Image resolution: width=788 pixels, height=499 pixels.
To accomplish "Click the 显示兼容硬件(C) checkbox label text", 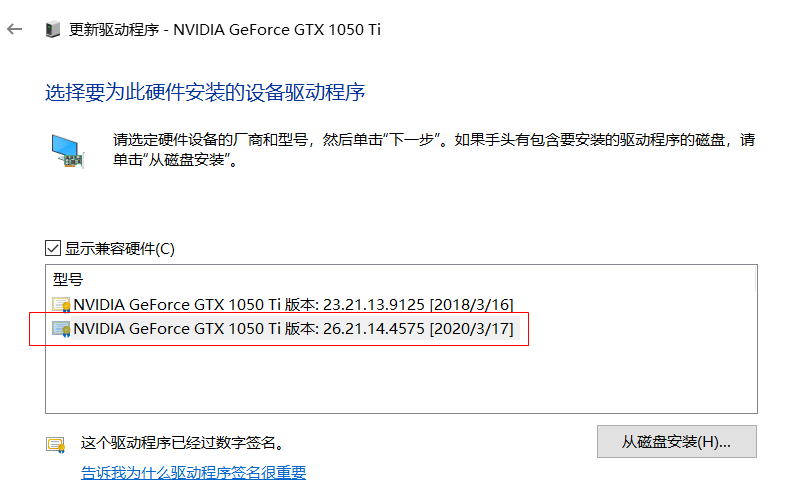I will pyautogui.click(x=120, y=248).
